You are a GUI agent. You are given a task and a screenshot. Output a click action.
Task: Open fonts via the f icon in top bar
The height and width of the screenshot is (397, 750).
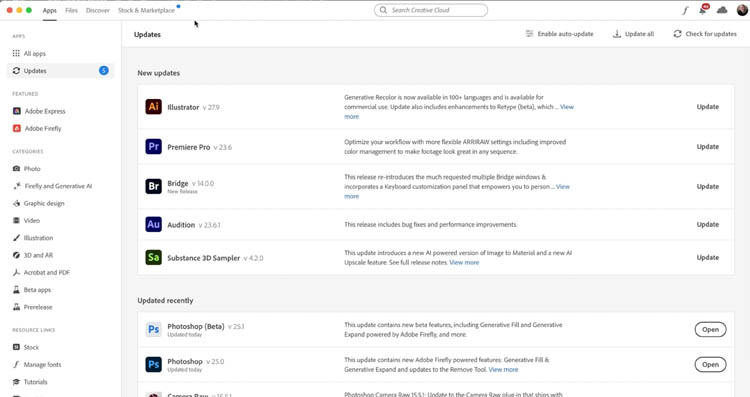(685, 10)
